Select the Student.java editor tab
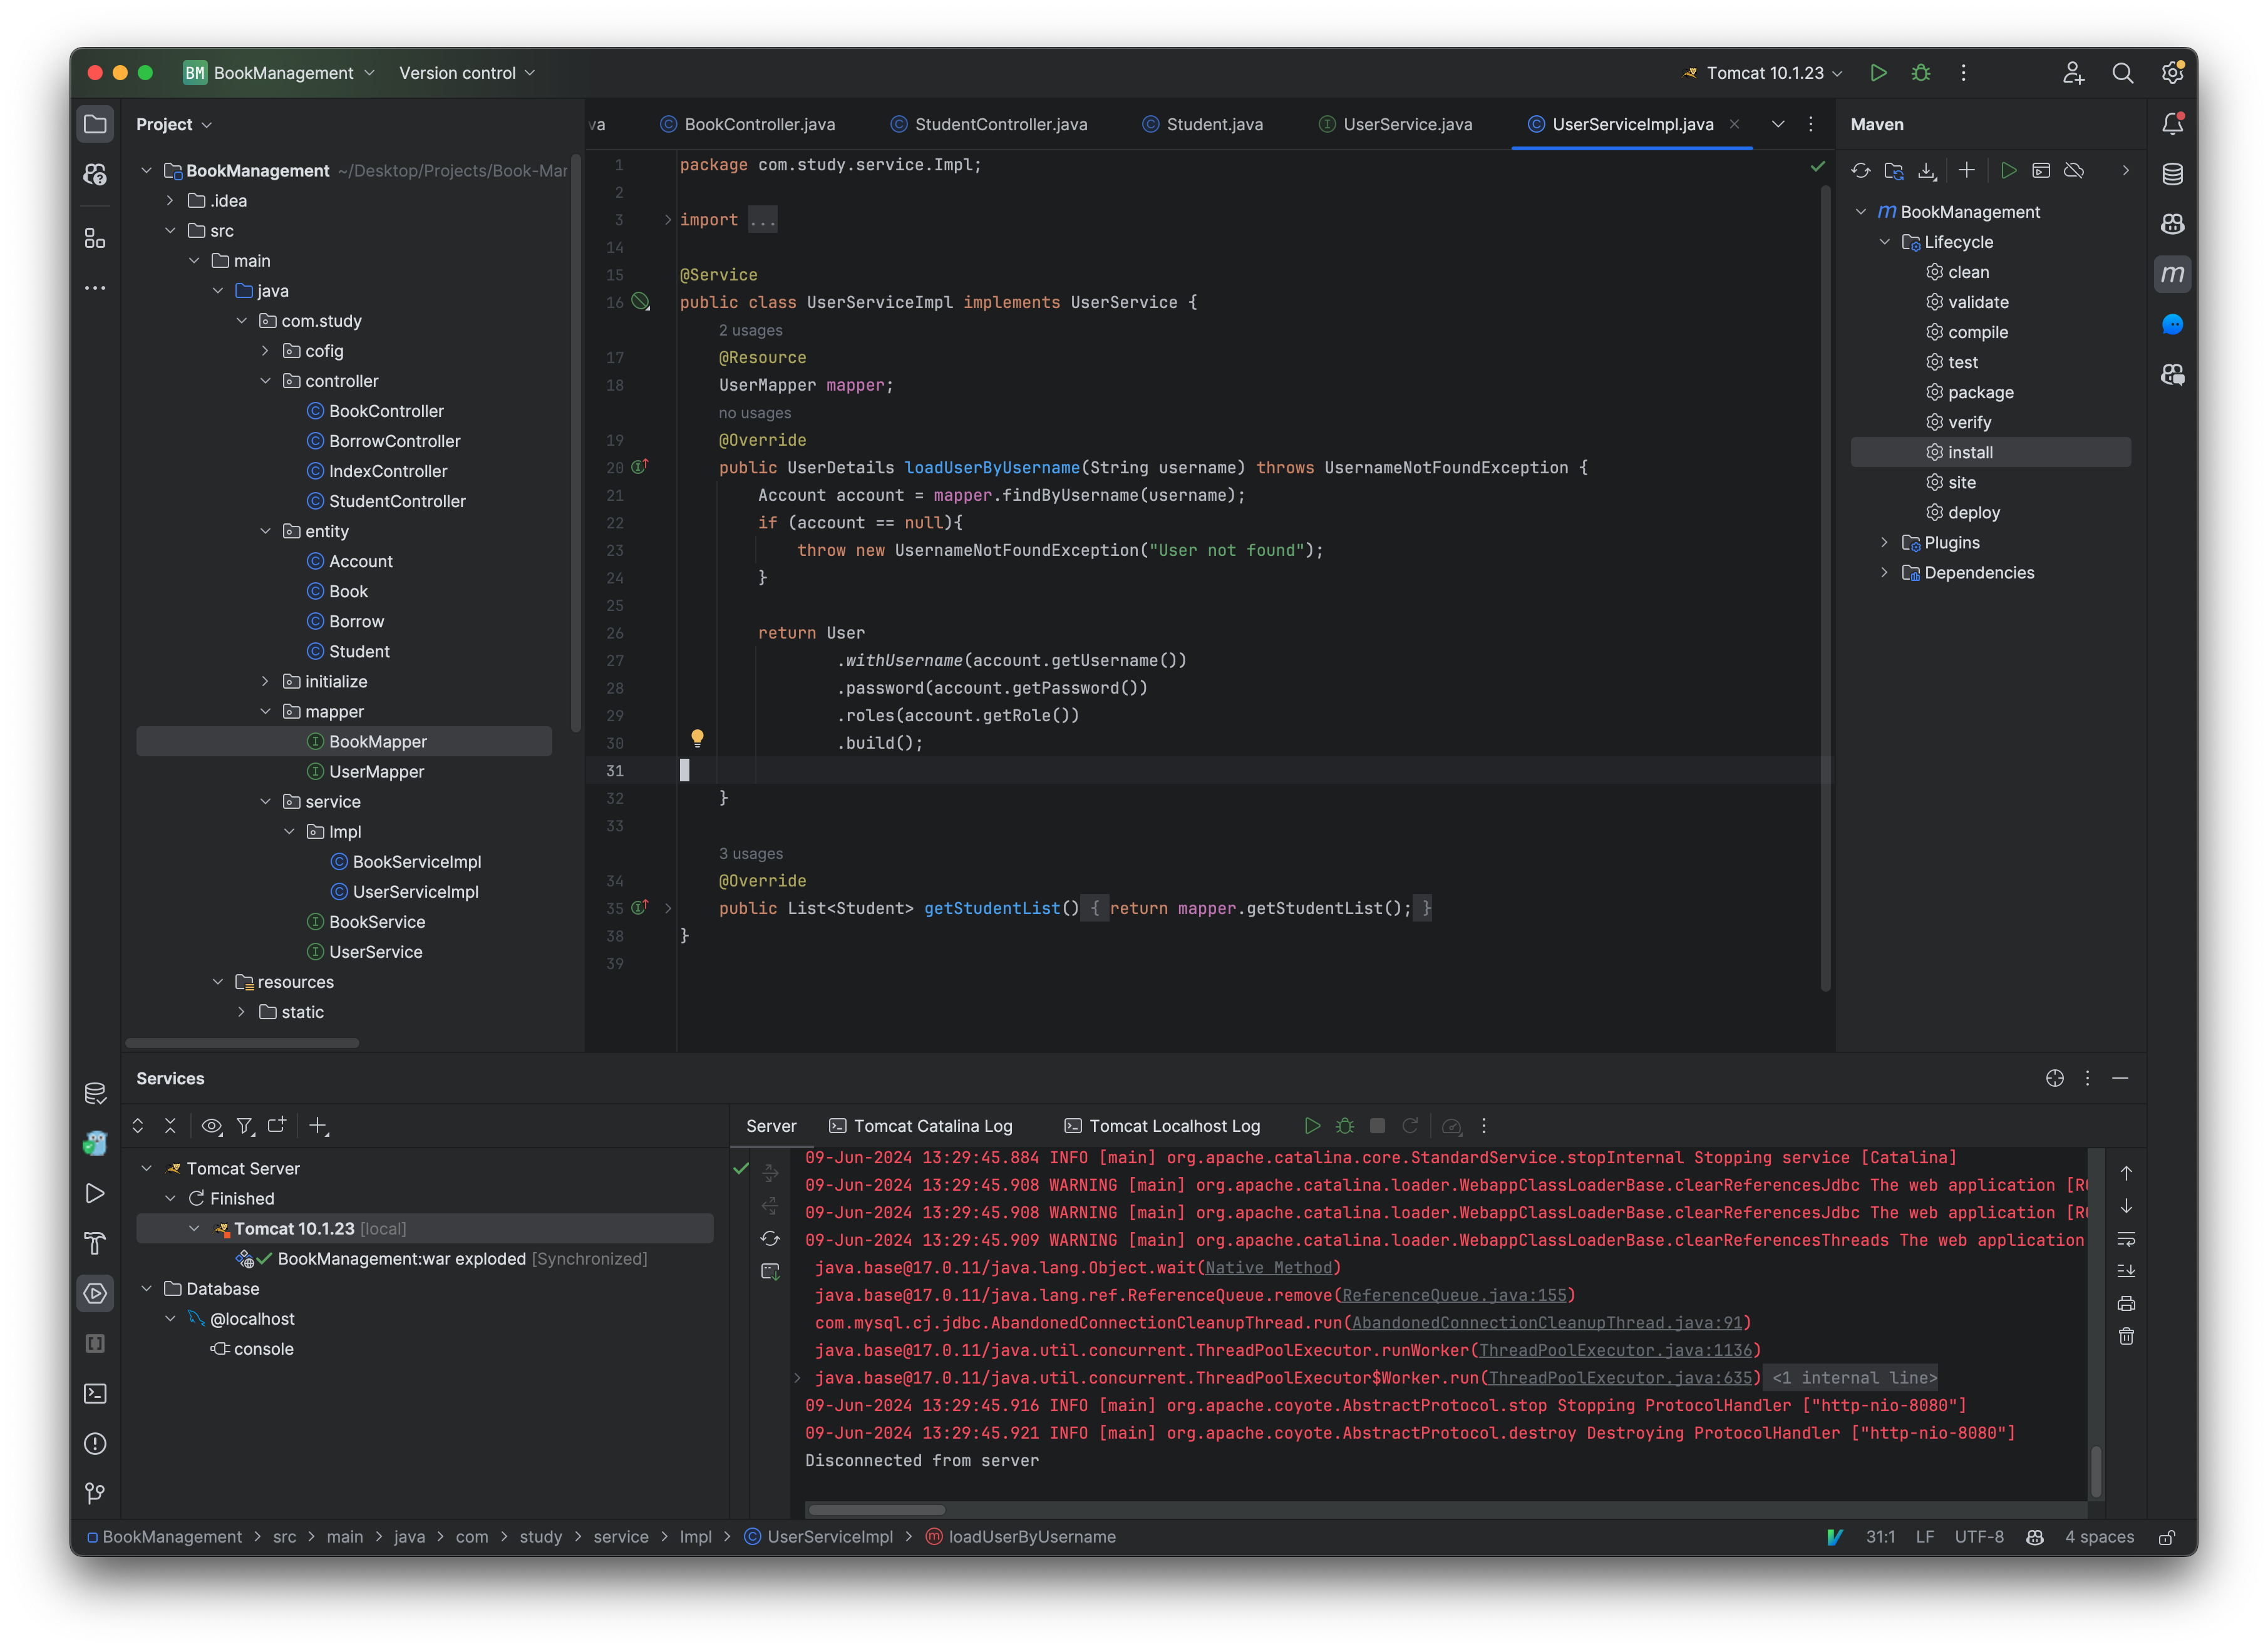2268x1649 pixels. [x=1203, y=124]
